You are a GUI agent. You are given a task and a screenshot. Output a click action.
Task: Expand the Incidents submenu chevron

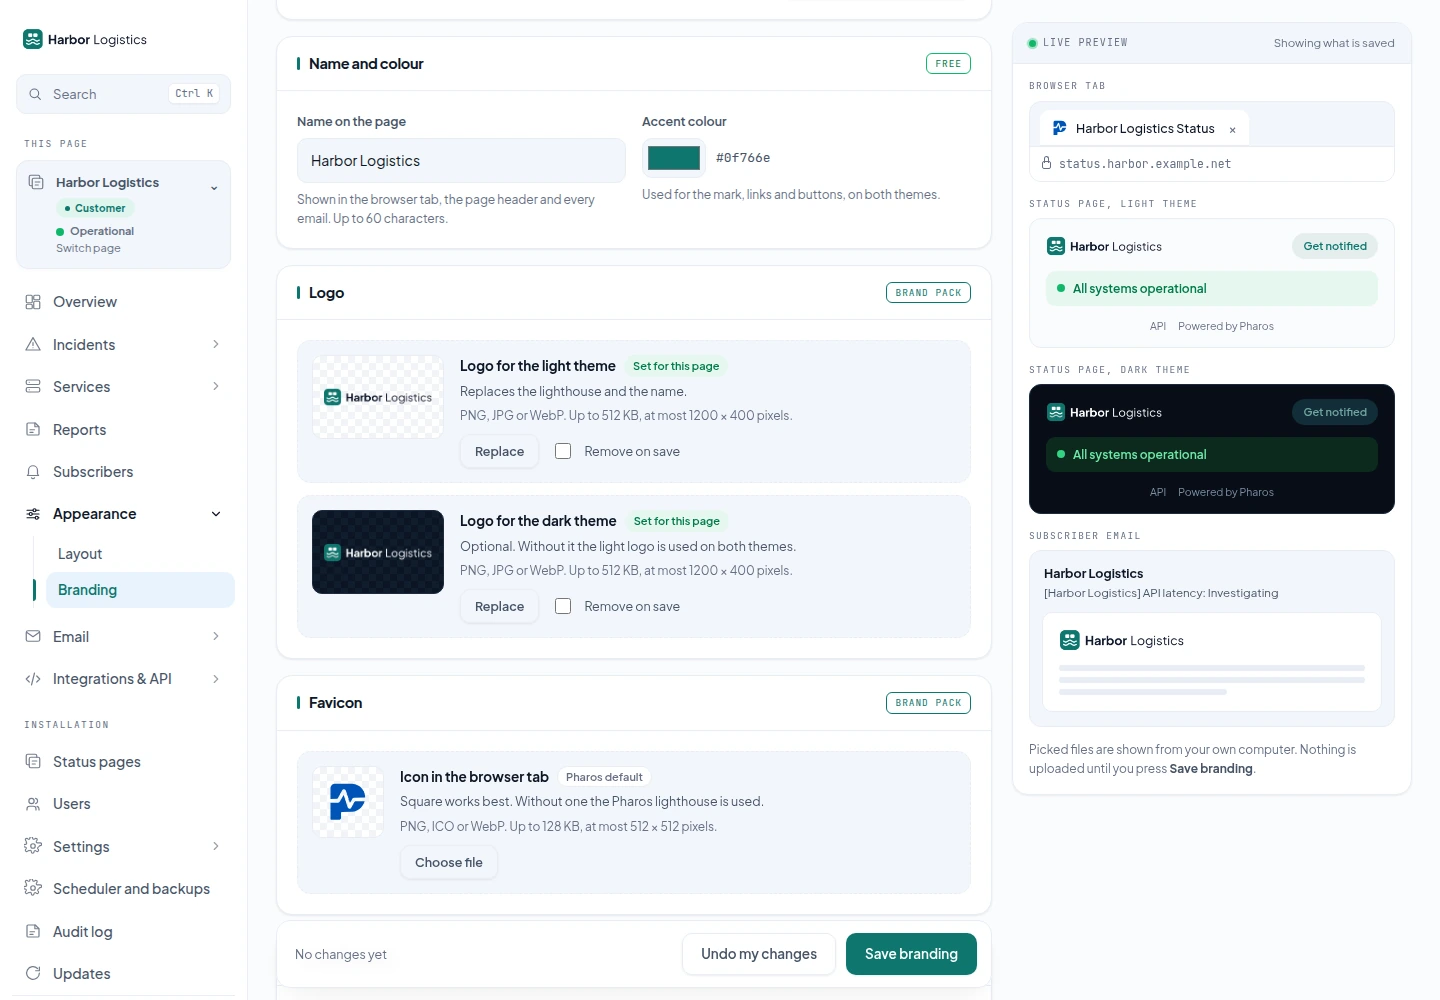coord(216,344)
